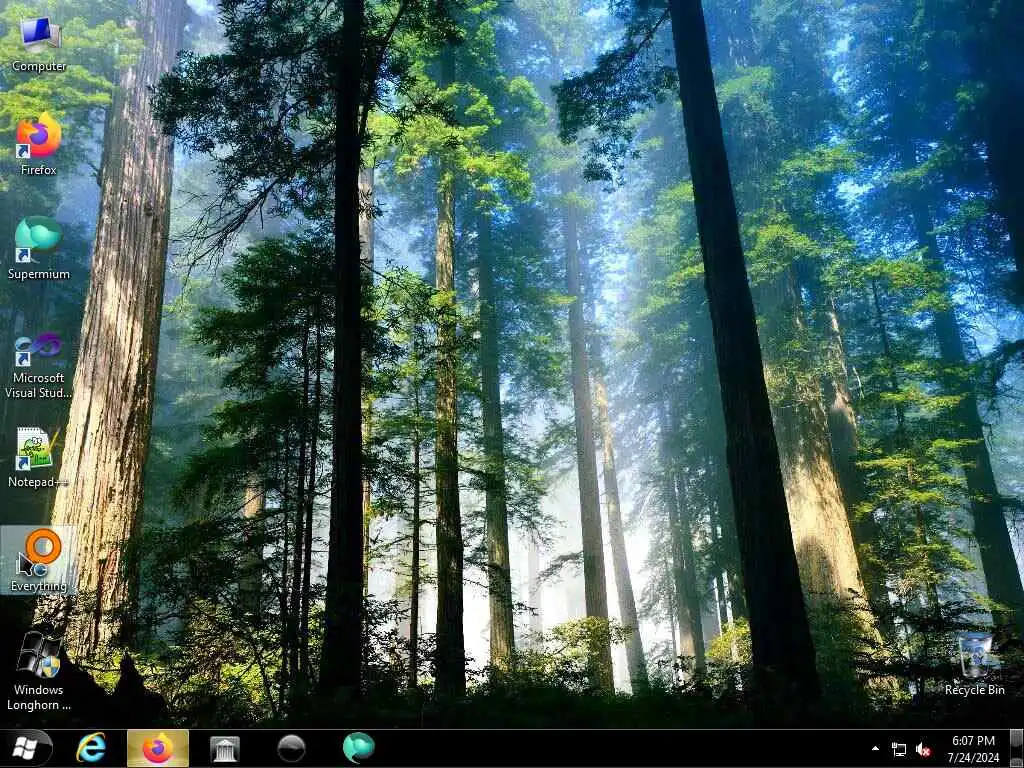Show hidden system tray icons
Viewport: 1024px width, 768px height.
(875, 749)
